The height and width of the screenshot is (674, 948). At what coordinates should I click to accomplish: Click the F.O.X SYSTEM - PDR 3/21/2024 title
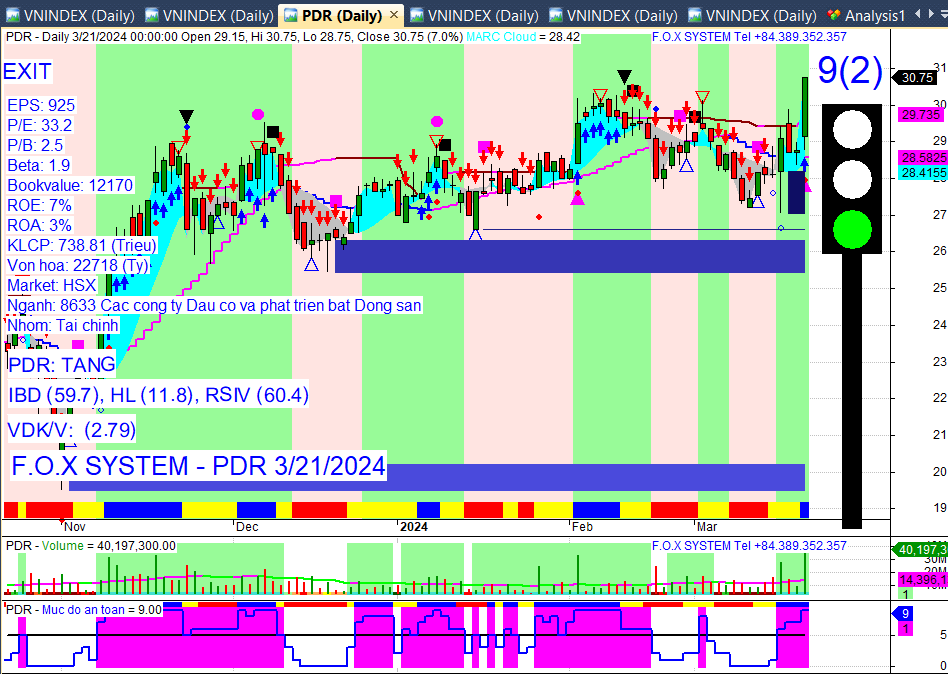[x=198, y=466]
